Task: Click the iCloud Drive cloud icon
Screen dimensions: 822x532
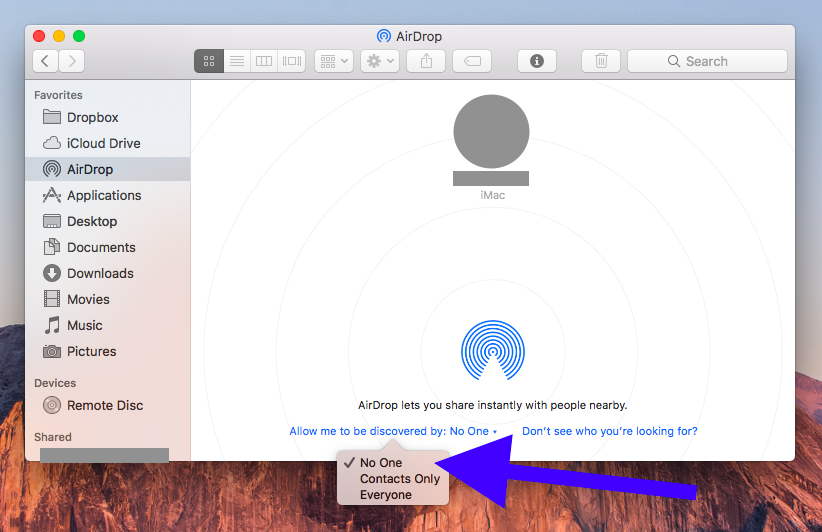Action: [51, 143]
